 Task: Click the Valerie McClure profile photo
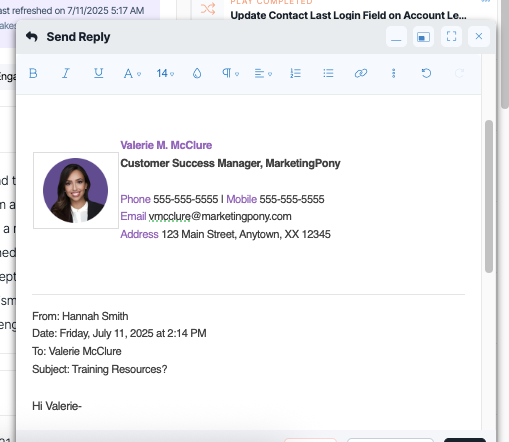pos(76,190)
